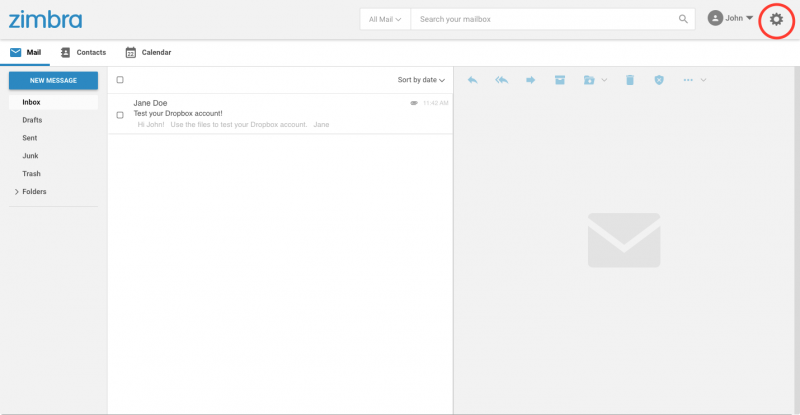Image resolution: width=800 pixels, height=415 pixels.
Task: Switch to the Calendar tab
Action: point(148,52)
